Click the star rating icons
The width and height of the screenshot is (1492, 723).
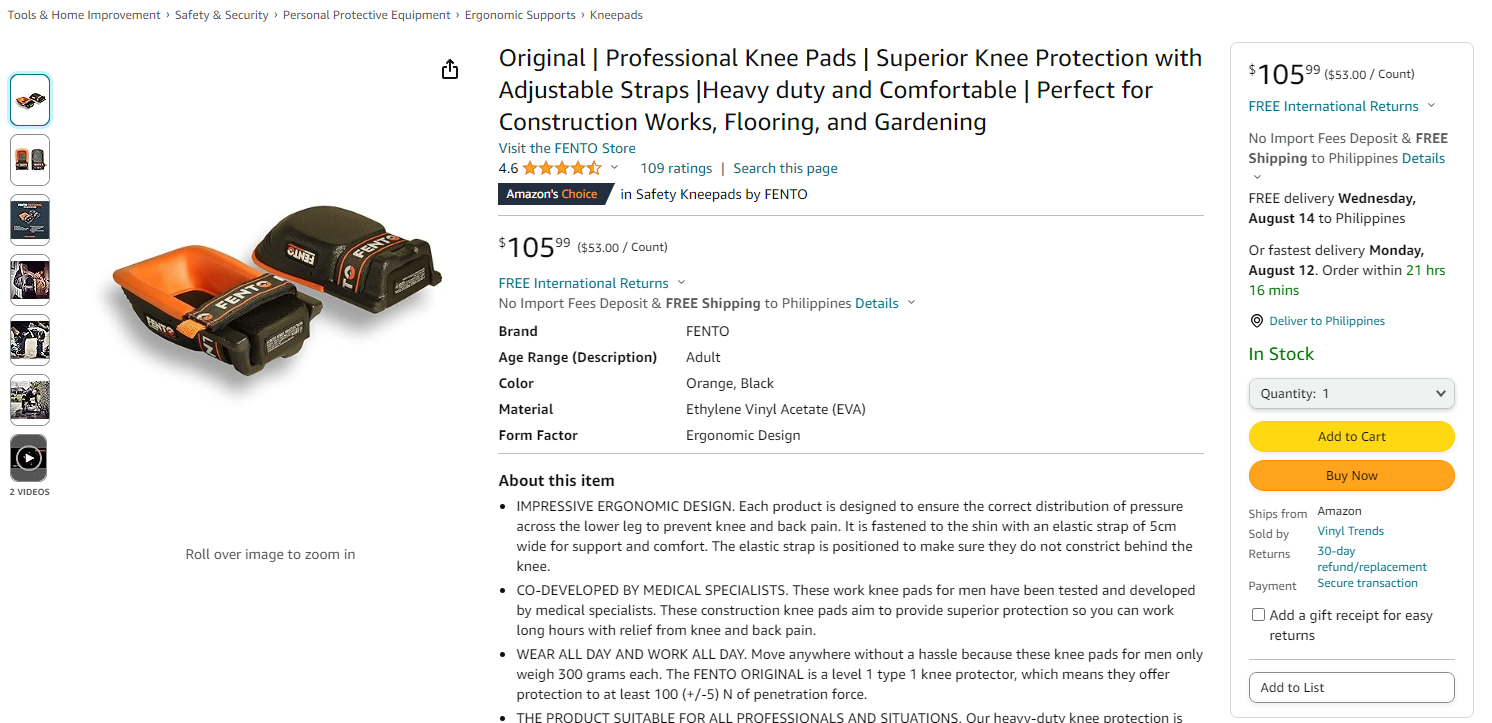coord(562,168)
